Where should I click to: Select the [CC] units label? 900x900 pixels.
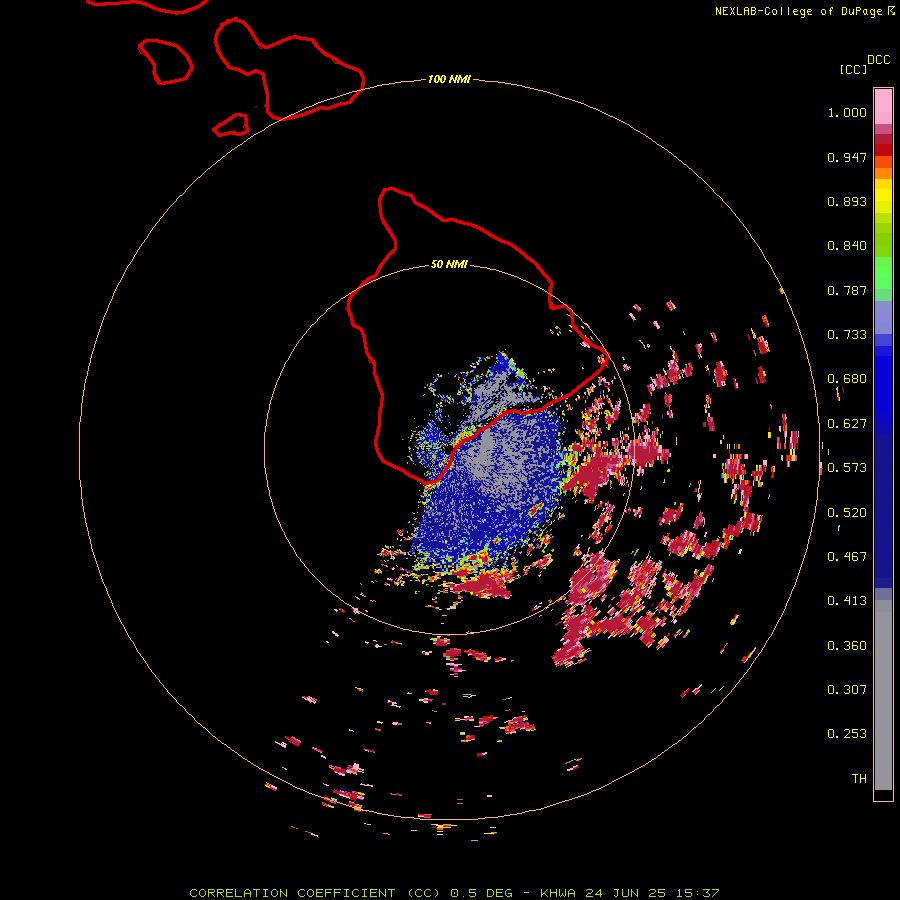pyautogui.click(x=853, y=70)
